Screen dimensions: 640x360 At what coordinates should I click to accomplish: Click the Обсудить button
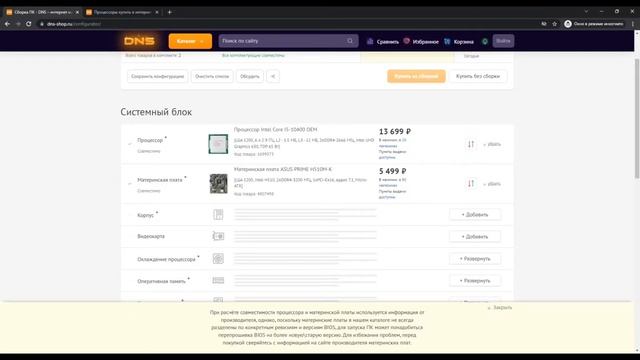(249, 76)
